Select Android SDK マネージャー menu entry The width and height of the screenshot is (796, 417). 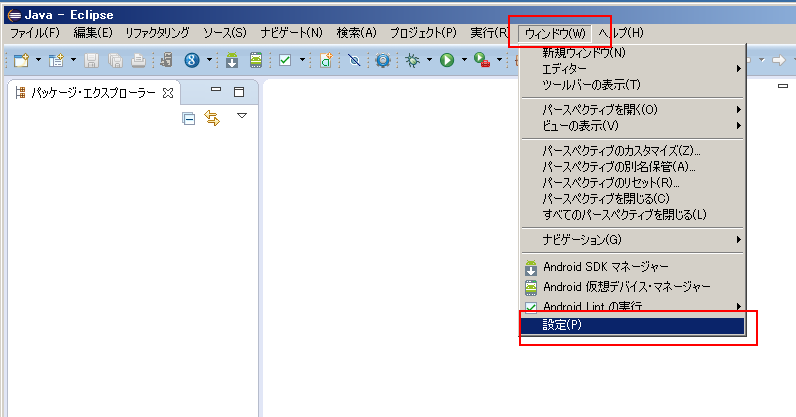click(x=632, y=267)
